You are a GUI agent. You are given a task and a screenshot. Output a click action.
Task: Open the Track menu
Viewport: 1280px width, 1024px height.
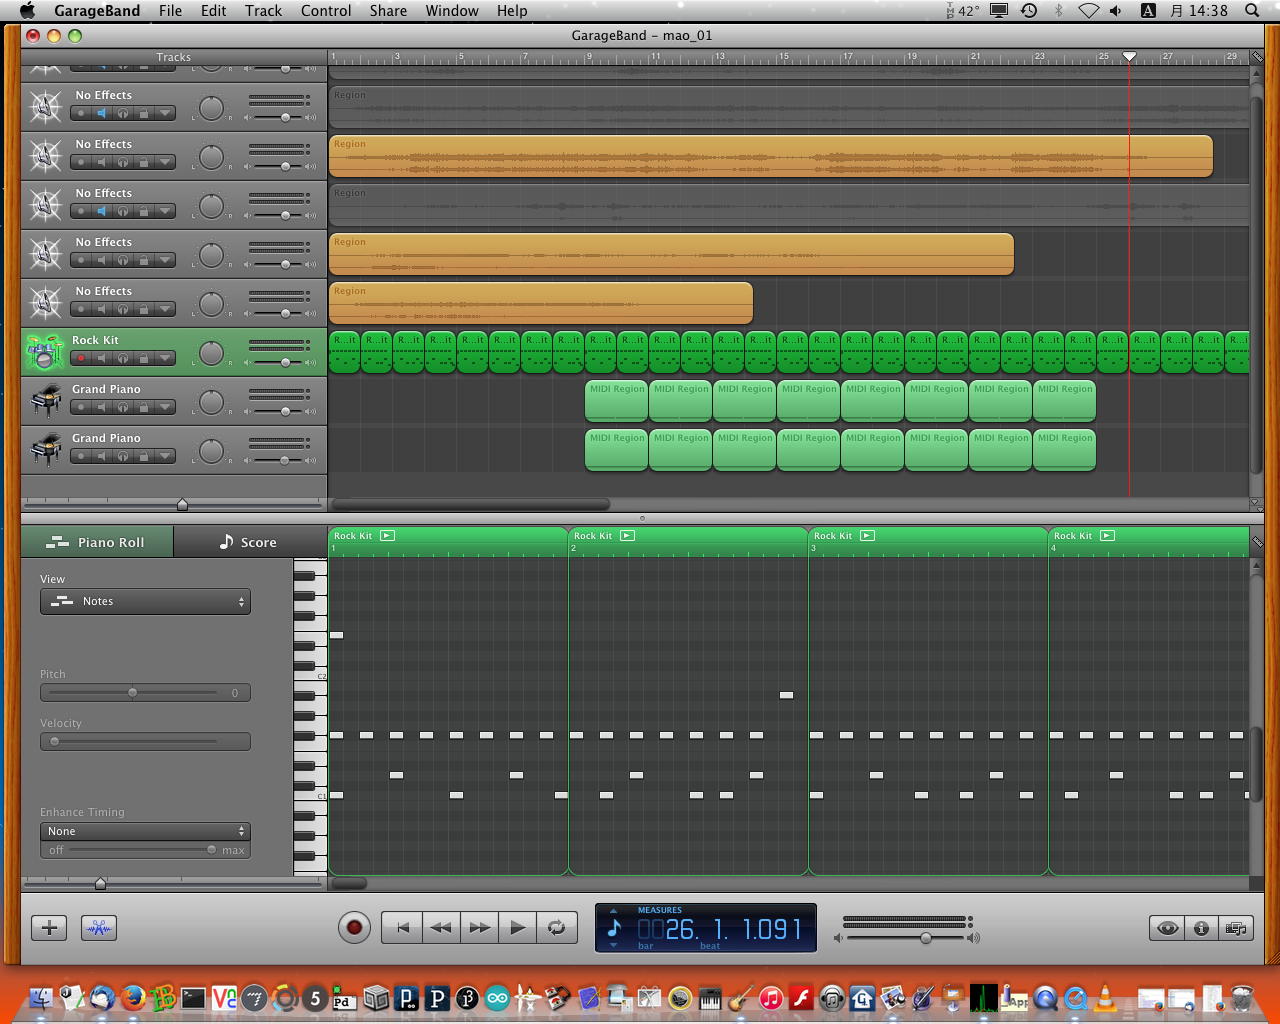pos(263,11)
